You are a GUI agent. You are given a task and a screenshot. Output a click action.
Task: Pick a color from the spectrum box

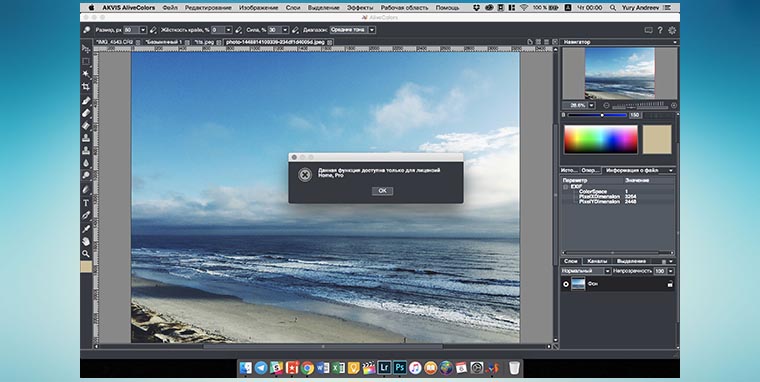601,140
